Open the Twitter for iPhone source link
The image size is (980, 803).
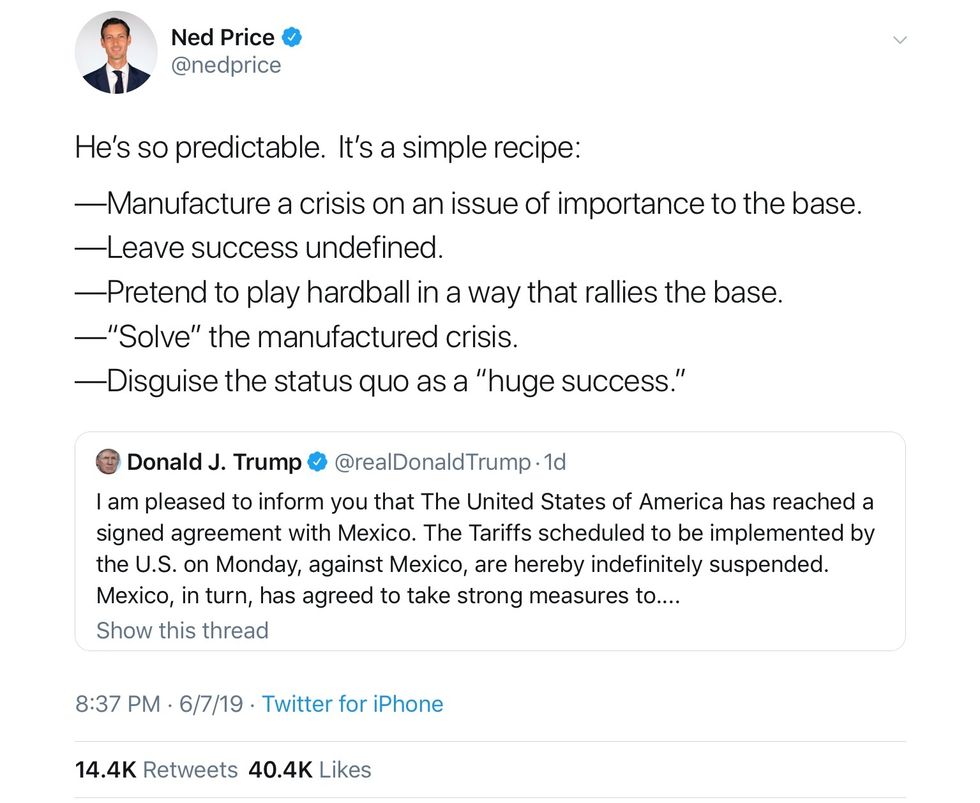(x=352, y=704)
